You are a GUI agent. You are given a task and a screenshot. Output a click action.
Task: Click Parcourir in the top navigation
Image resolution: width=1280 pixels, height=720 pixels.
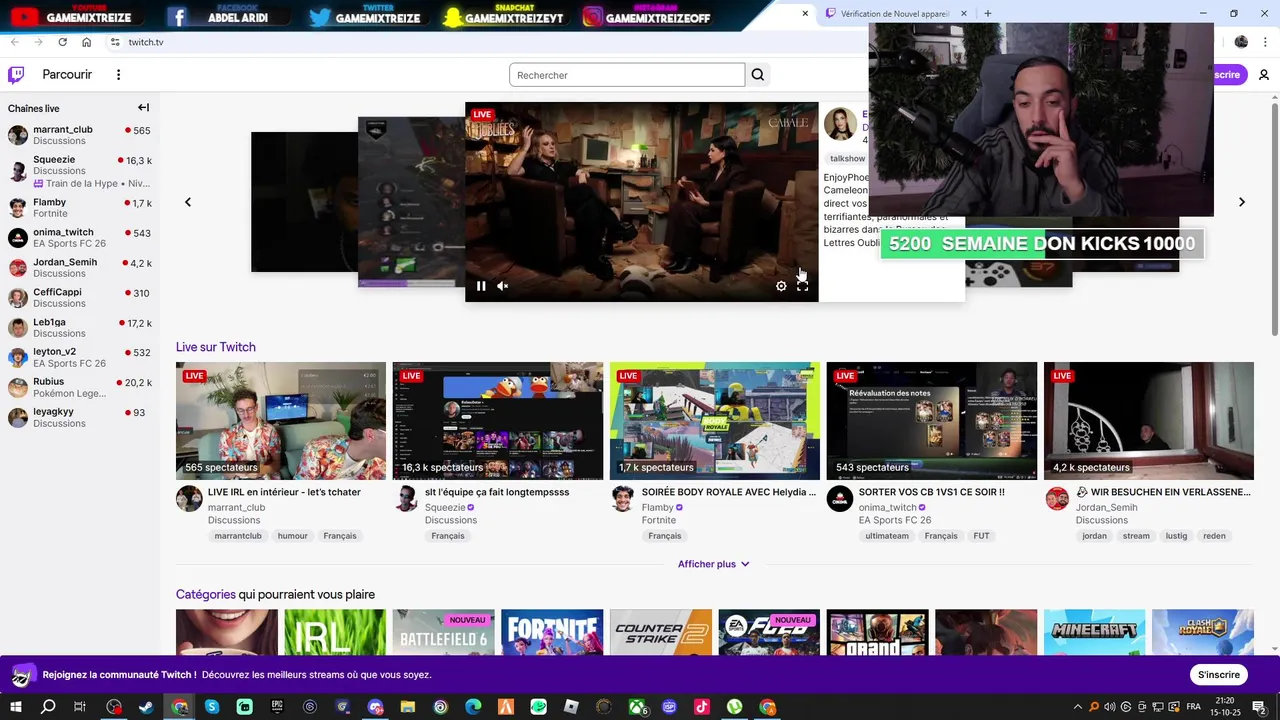(x=67, y=75)
